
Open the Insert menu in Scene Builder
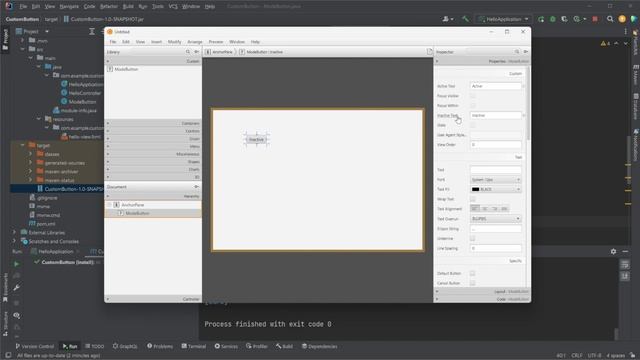156,42
